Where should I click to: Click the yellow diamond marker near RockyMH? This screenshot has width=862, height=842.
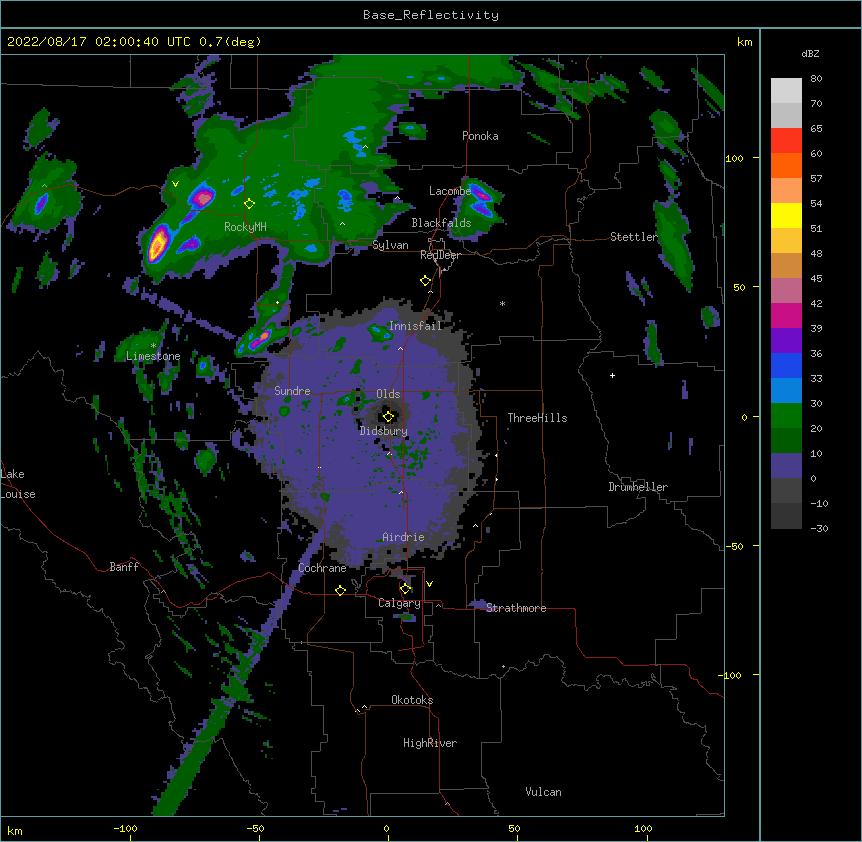(x=249, y=204)
